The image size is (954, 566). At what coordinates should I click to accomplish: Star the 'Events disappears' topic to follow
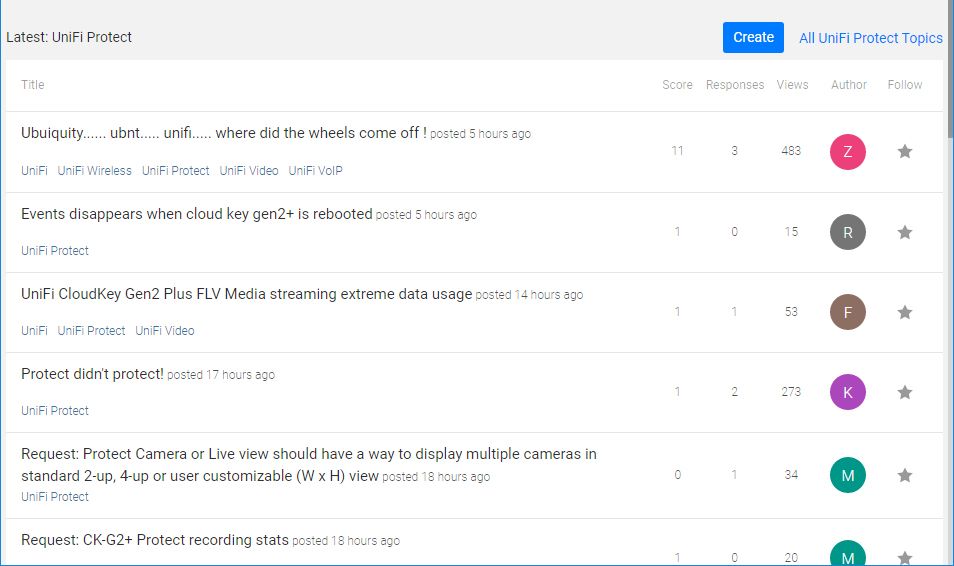(x=905, y=232)
